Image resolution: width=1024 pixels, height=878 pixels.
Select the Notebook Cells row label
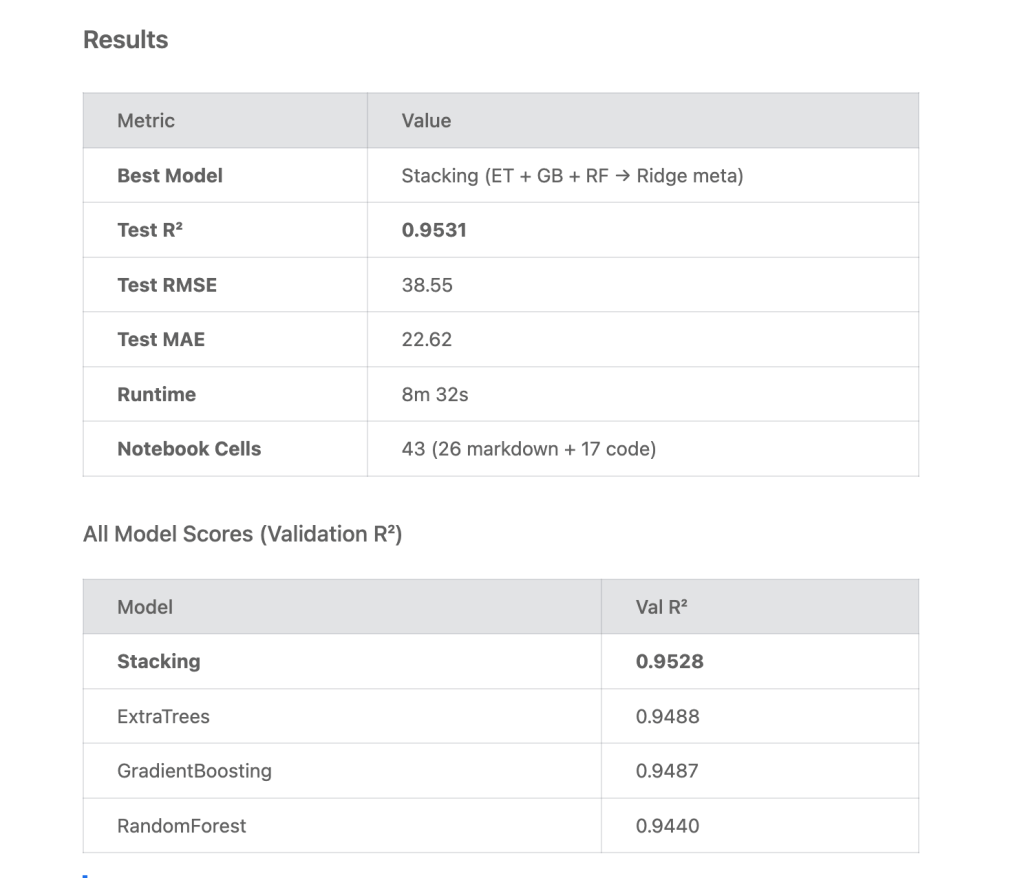[x=189, y=449]
